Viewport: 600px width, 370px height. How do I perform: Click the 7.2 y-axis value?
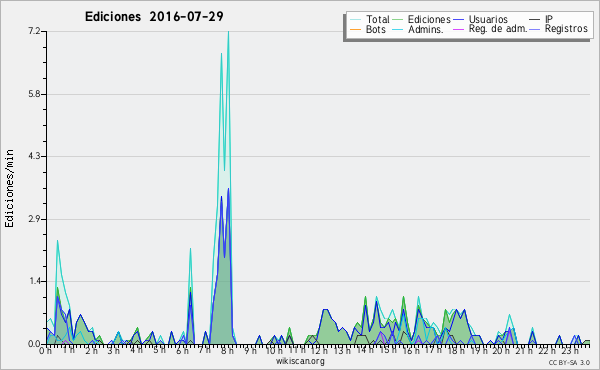[34, 31]
